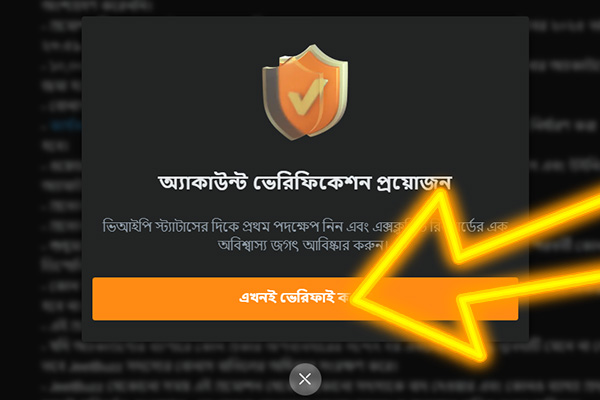Screen dimensions: 600x400
Task: Click the blurred background right of dialog
Action: [x=564, y=115]
